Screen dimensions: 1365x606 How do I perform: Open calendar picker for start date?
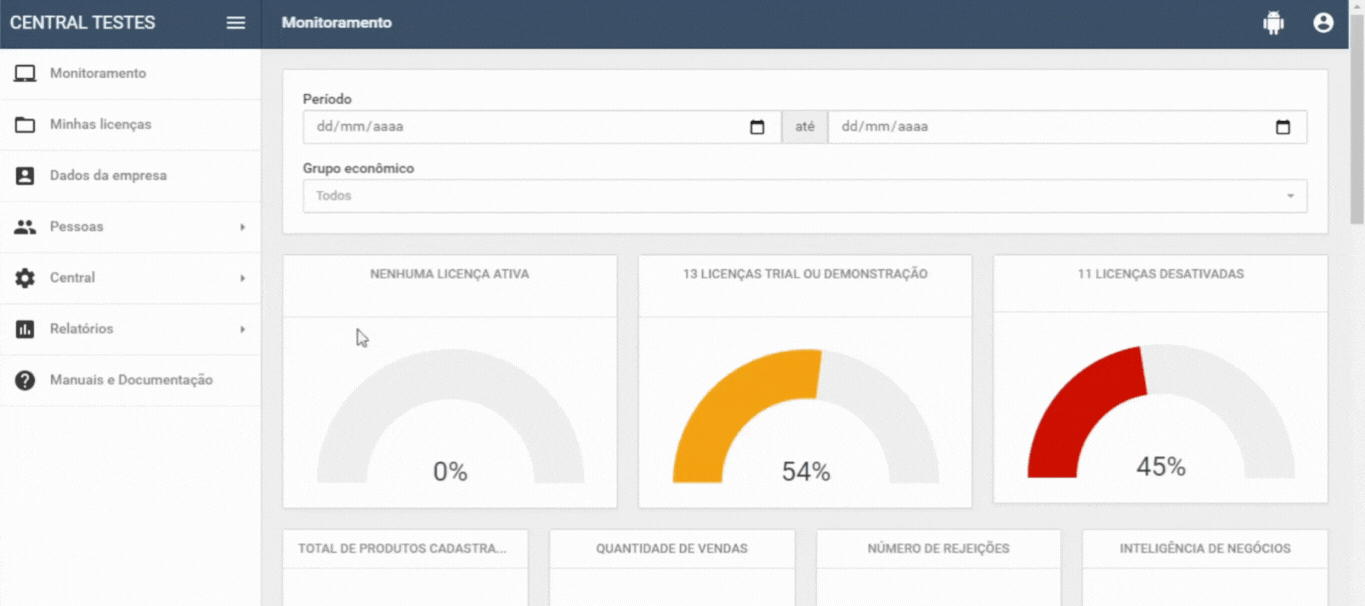(x=757, y=127)
